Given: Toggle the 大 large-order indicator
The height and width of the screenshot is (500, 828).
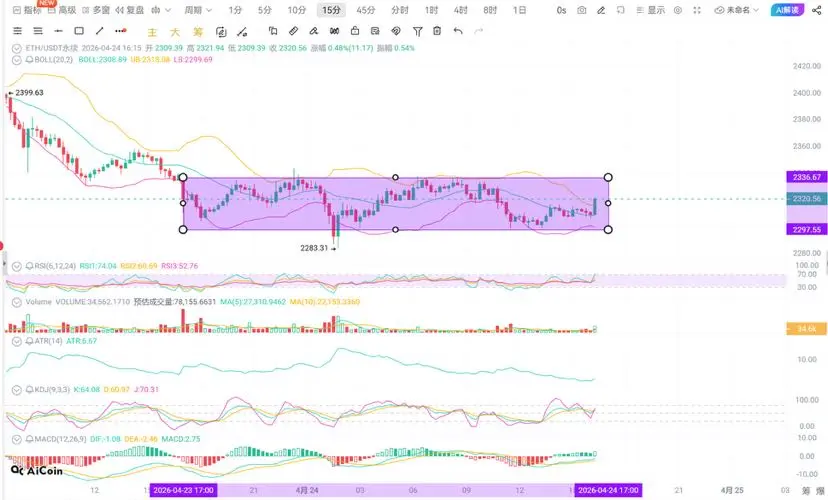Looking at the screenshot, I should click(175, 32).
